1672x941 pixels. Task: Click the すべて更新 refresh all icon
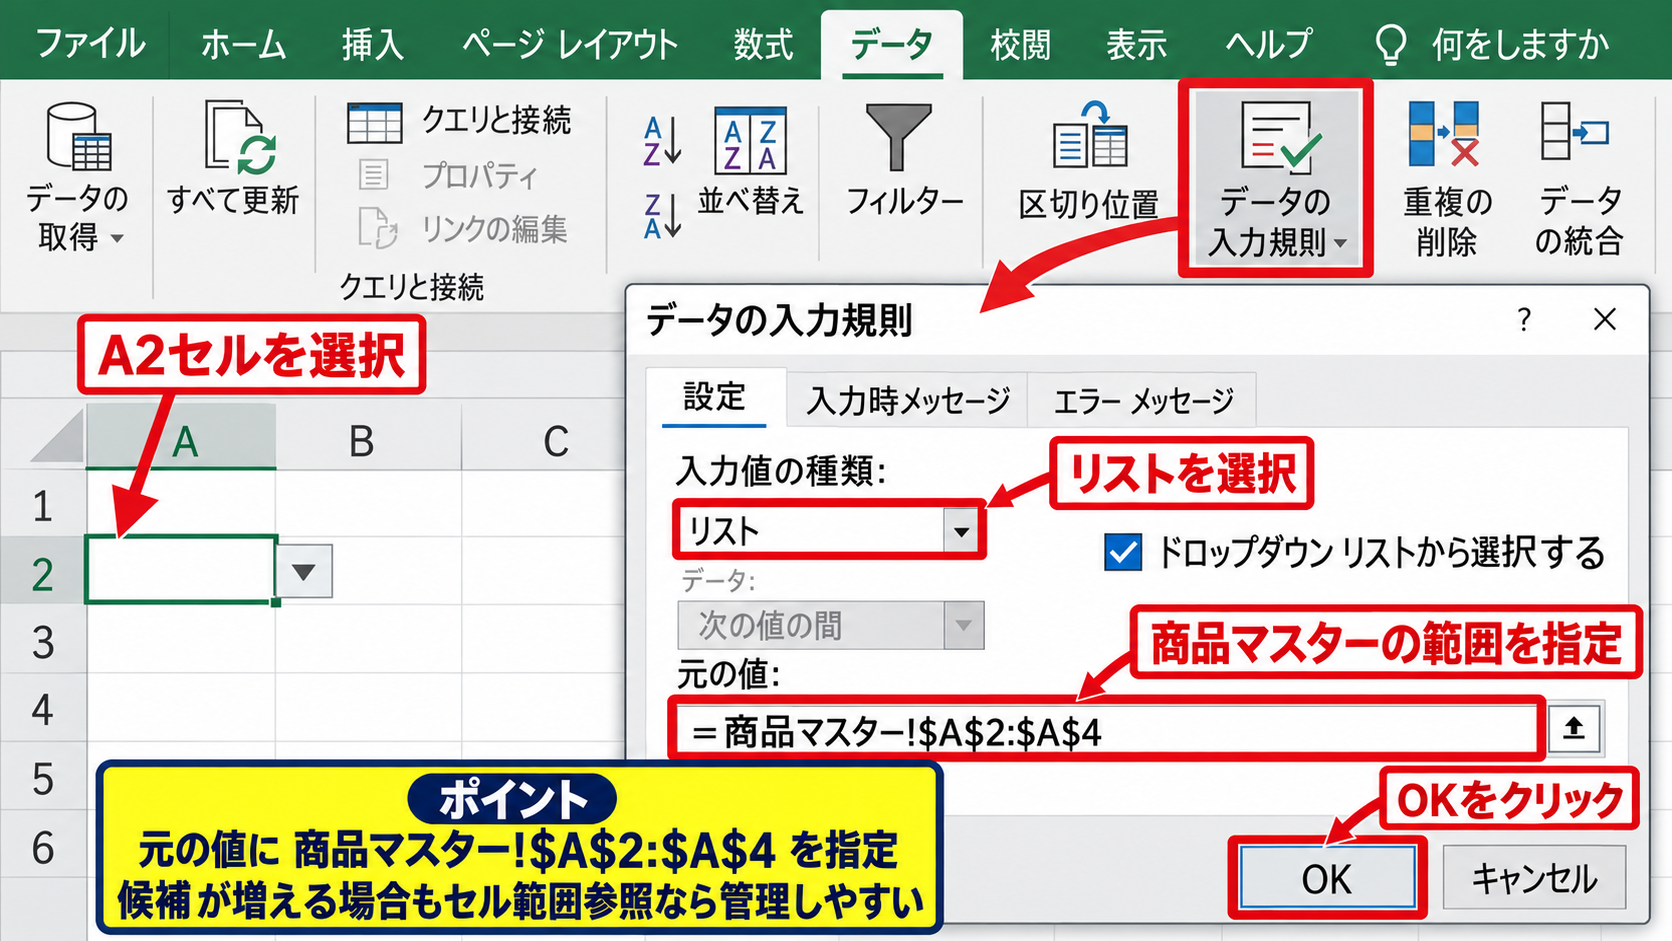pyautogui.click(x=240, y=136)
